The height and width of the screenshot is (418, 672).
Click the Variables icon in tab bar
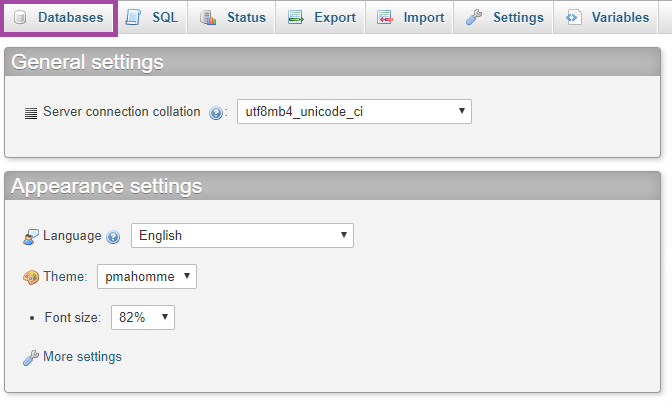click(573, 18)
